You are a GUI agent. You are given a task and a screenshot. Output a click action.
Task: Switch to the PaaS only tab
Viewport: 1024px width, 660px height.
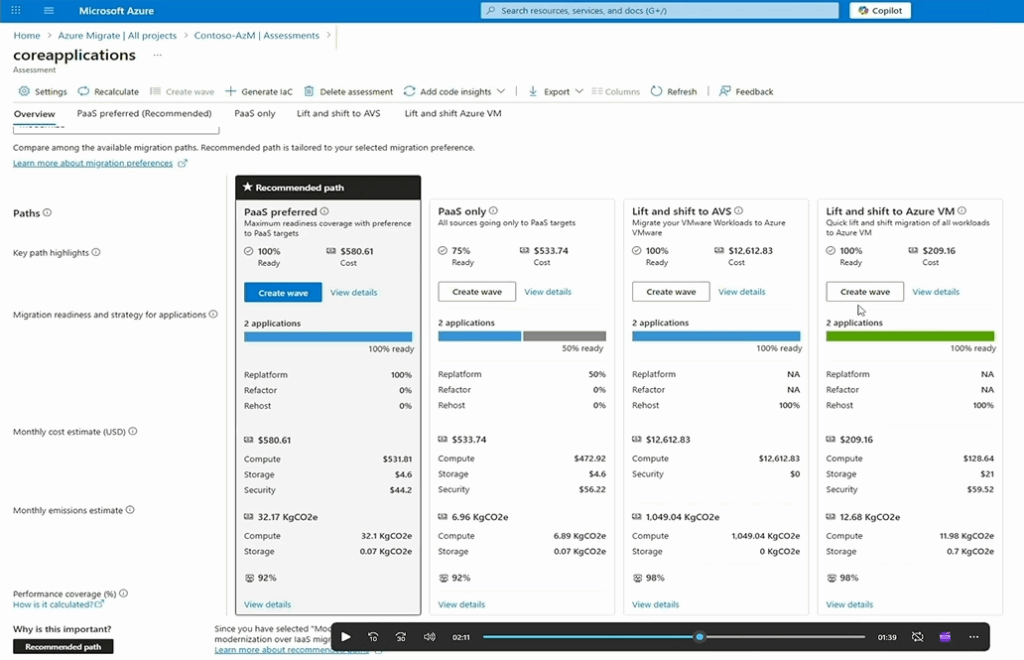coord(254,114)
